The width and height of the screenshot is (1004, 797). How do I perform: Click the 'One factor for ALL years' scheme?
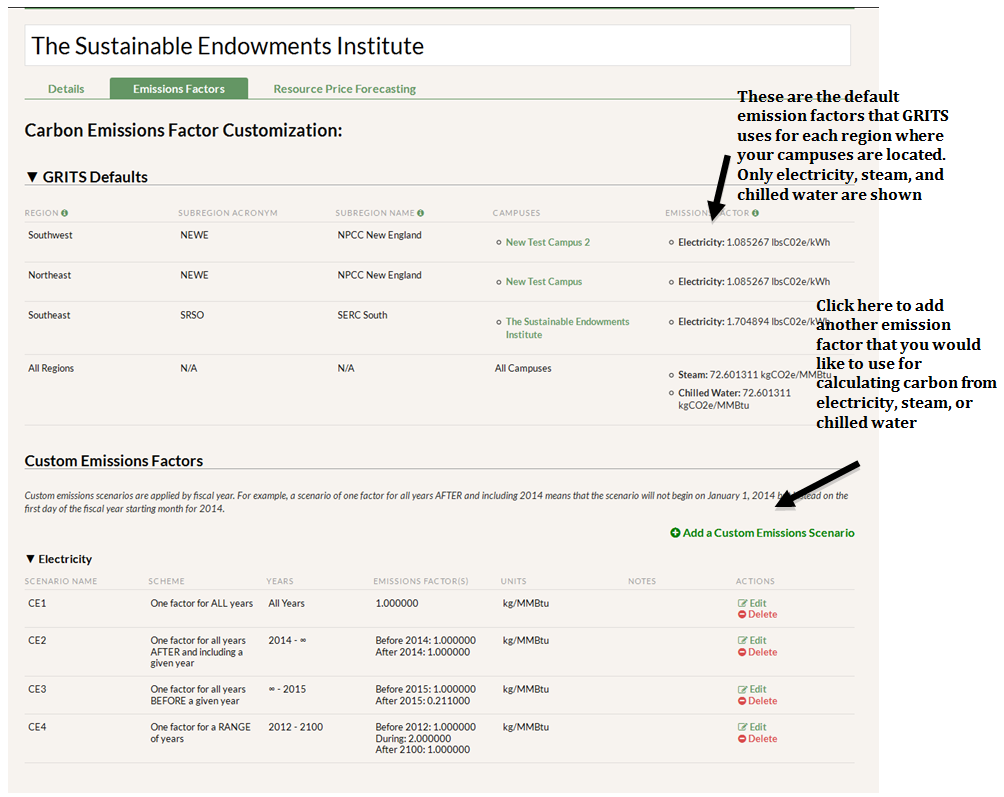click(202, 603)
